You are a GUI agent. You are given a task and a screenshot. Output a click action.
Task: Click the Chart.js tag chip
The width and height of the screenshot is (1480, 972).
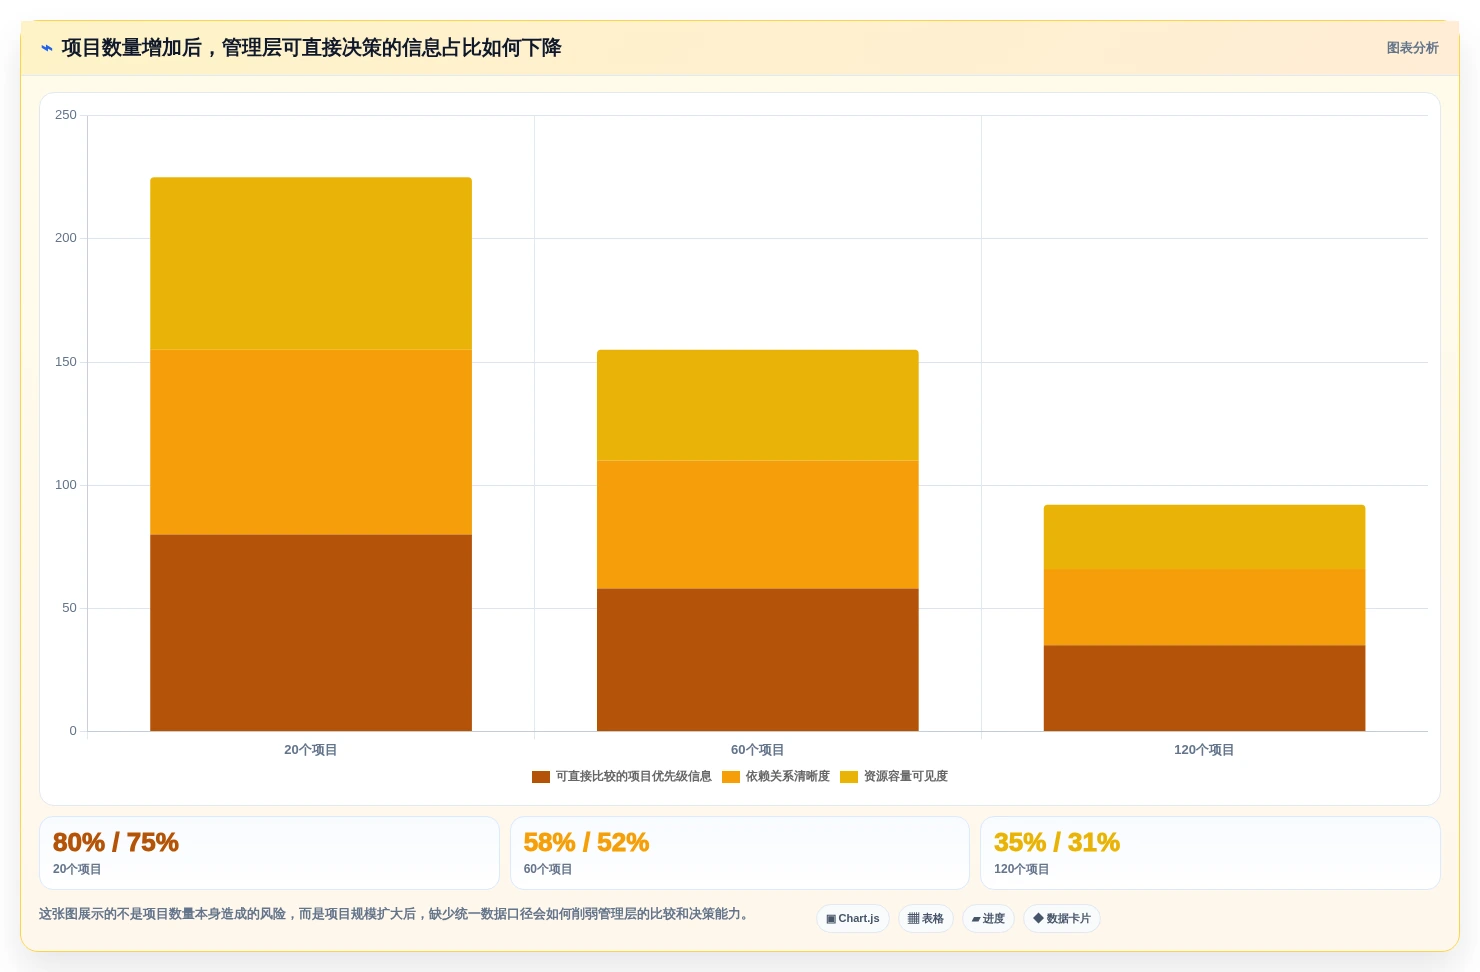tap(853, 919)
